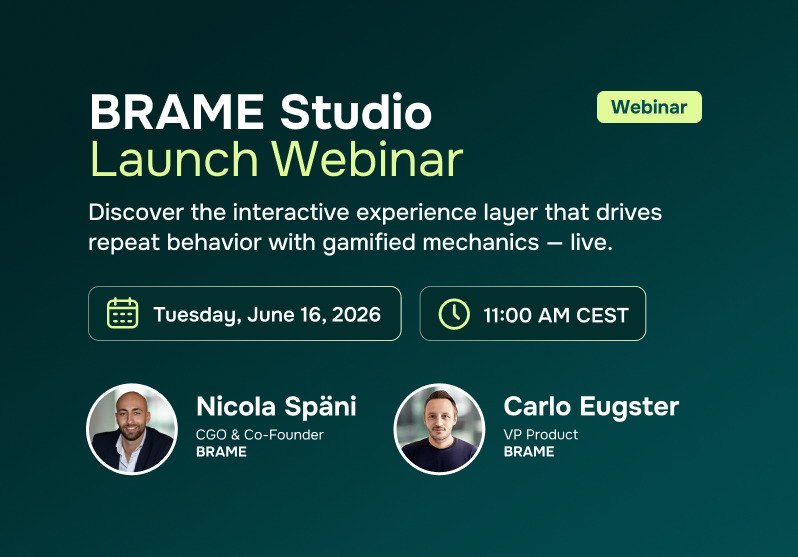Click the 'CGO & Co-Founder' title text
This screenshot has height=557, width=798.
[x=260, y=435]
